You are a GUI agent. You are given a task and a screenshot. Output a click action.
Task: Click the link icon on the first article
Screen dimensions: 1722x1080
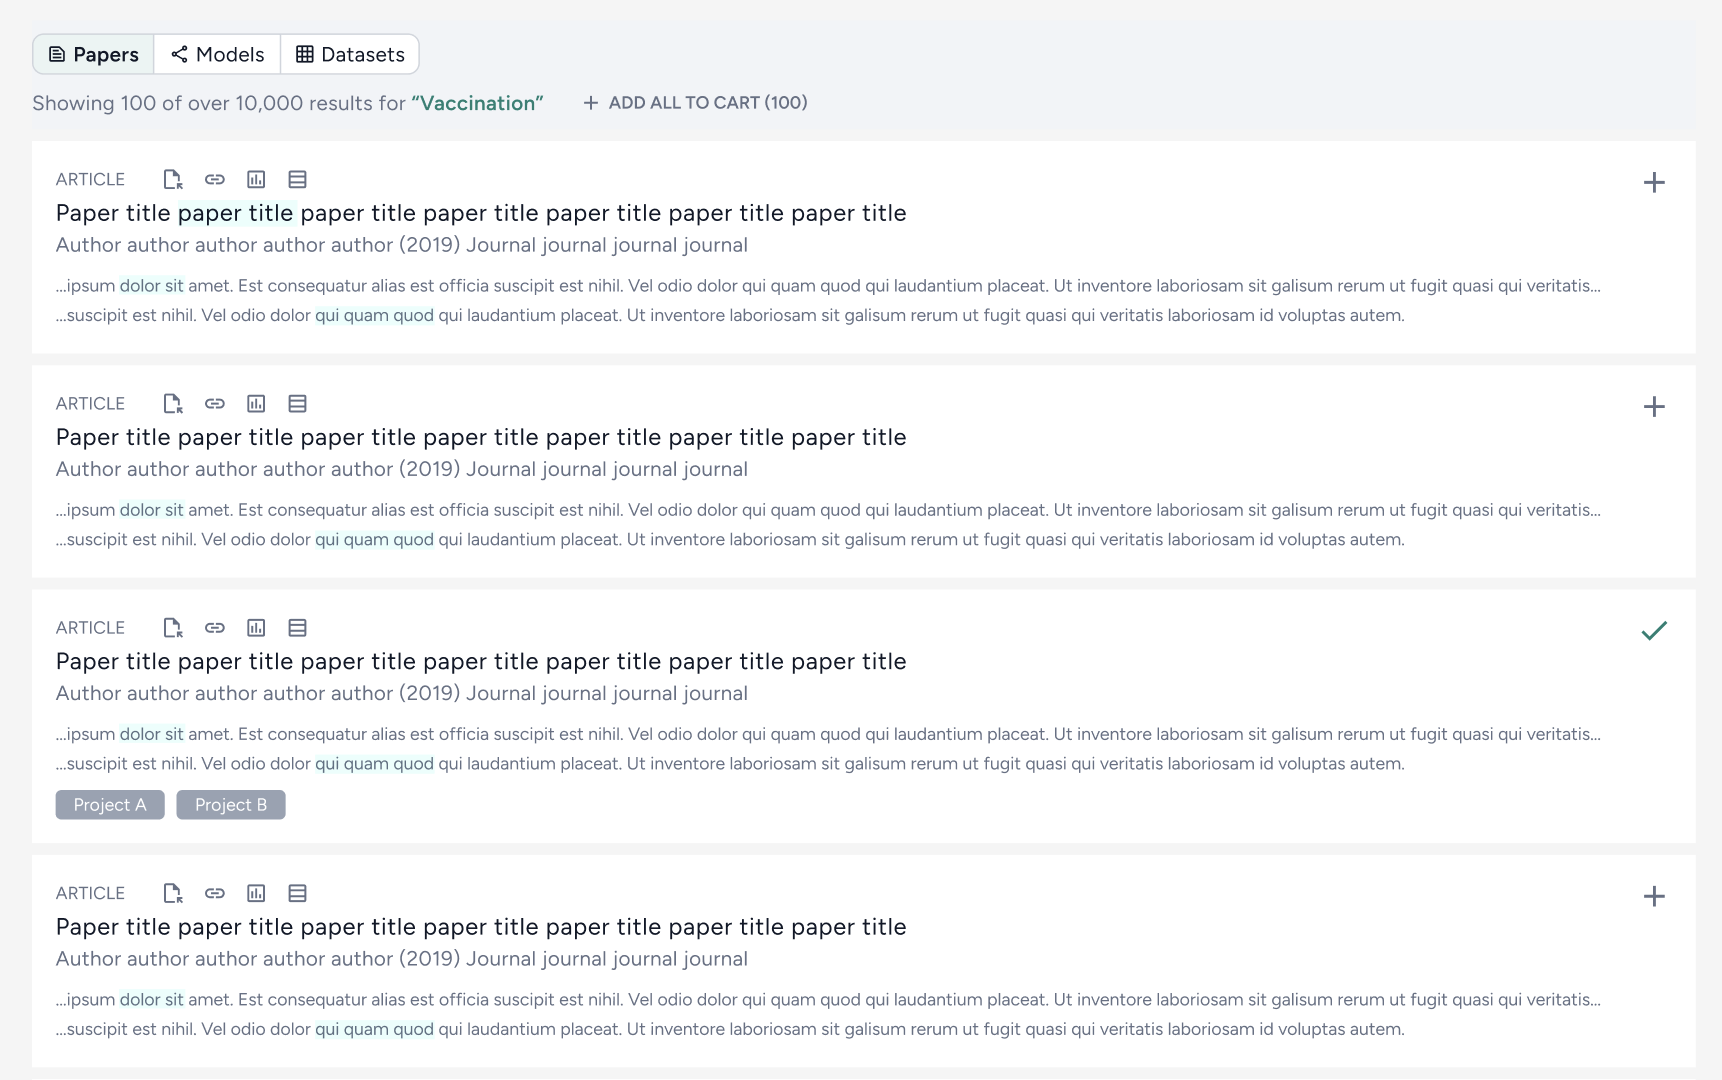[214, 179]
